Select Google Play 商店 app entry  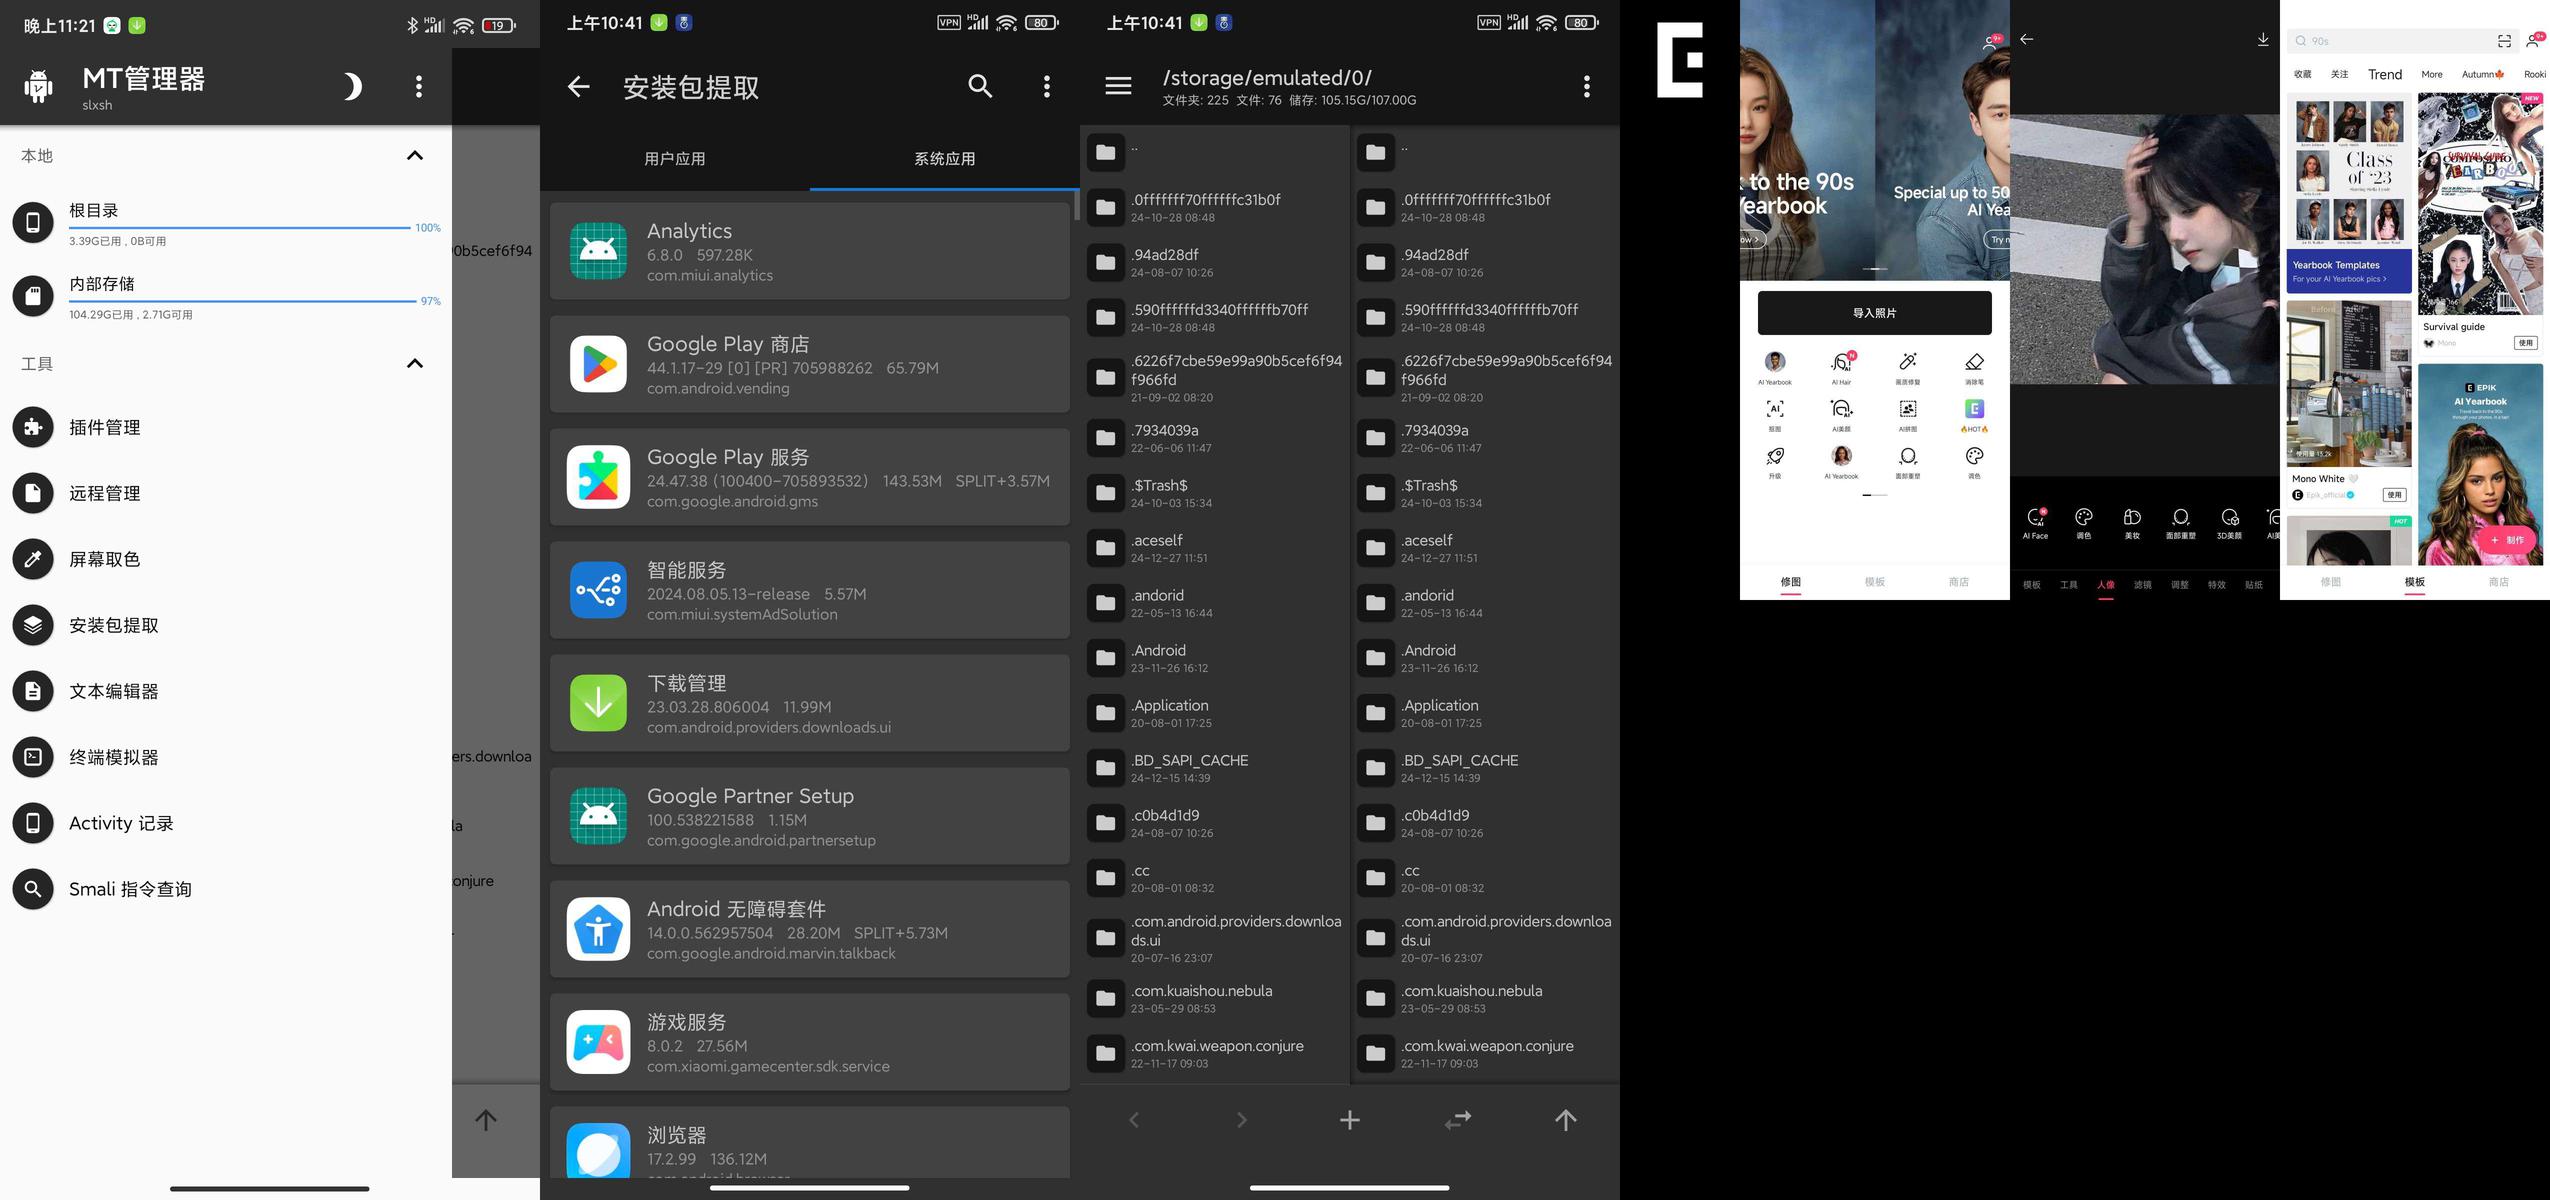pyautogui.click(x=809, y=365)
